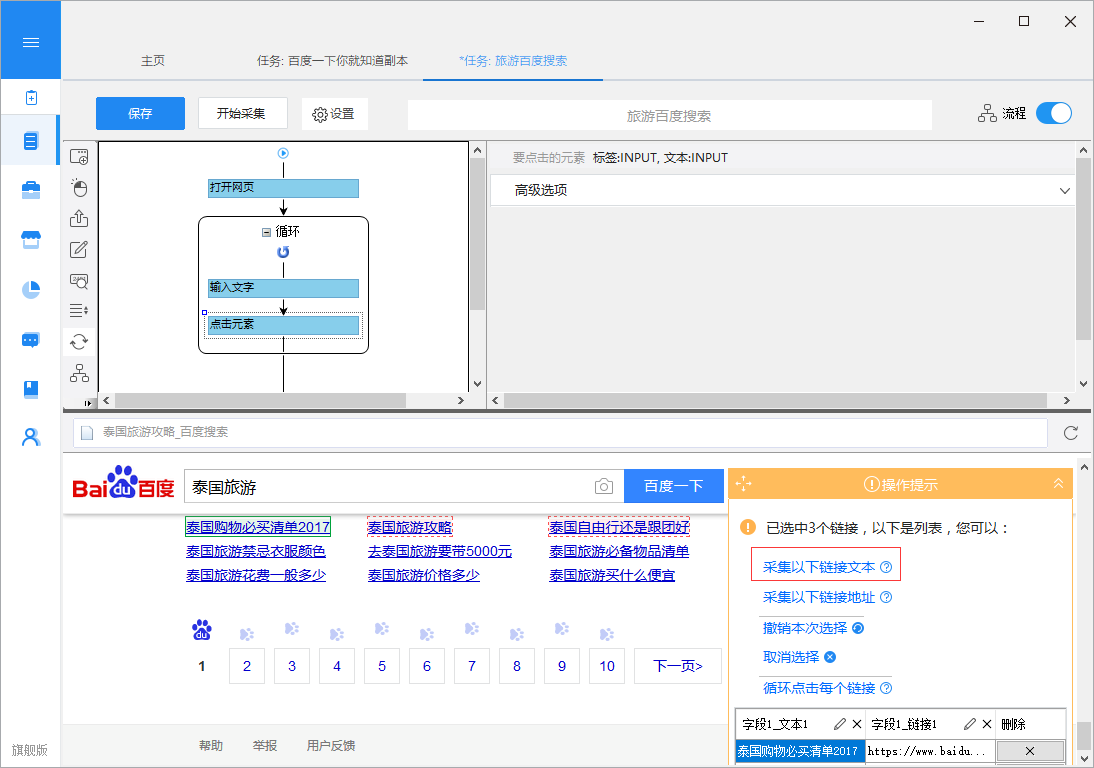Image resolution: width=1094 pixels, height=768 pixels.
Task: Open the user account icon in the sidebar
Action: (31, 437)
